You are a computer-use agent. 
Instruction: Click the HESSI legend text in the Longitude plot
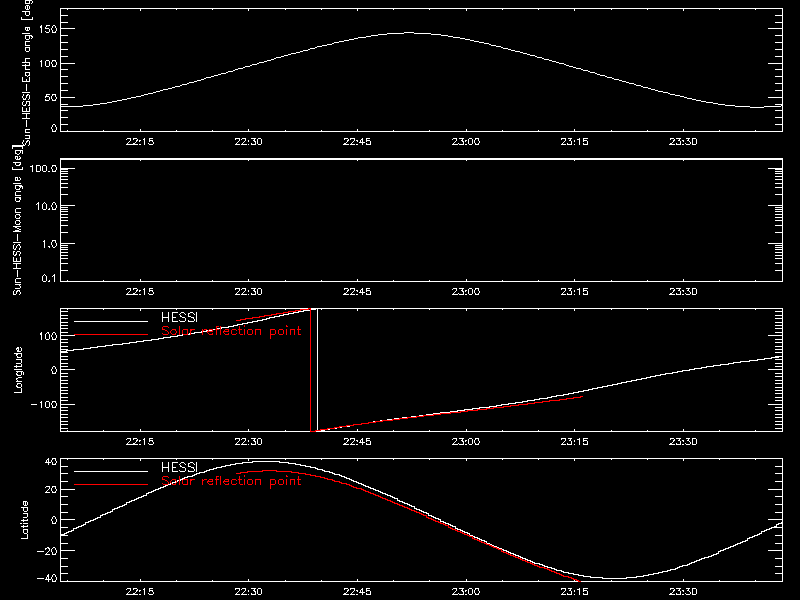click(179, 318)
